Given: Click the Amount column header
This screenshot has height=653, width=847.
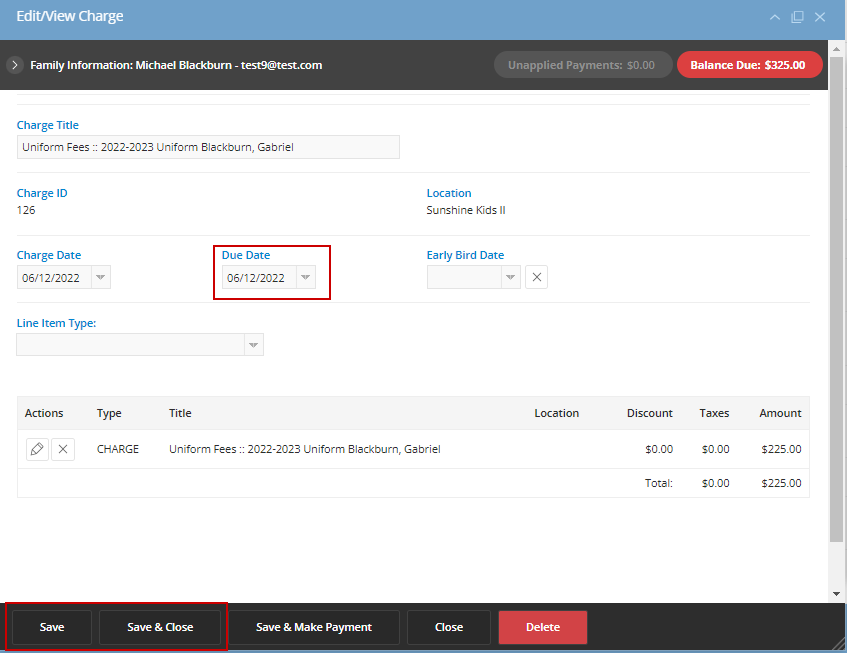Looking at the screenshot, I should (780, 413).
